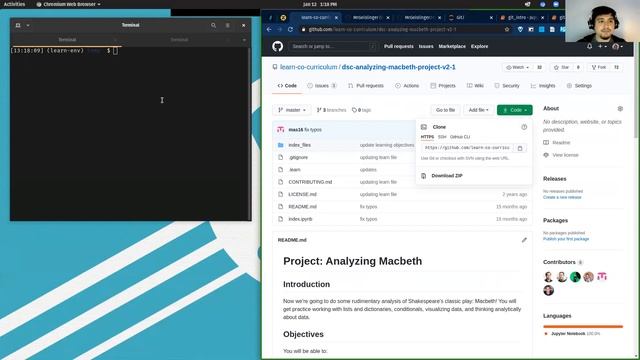Open GitHub notifications bell

(589, 47)
